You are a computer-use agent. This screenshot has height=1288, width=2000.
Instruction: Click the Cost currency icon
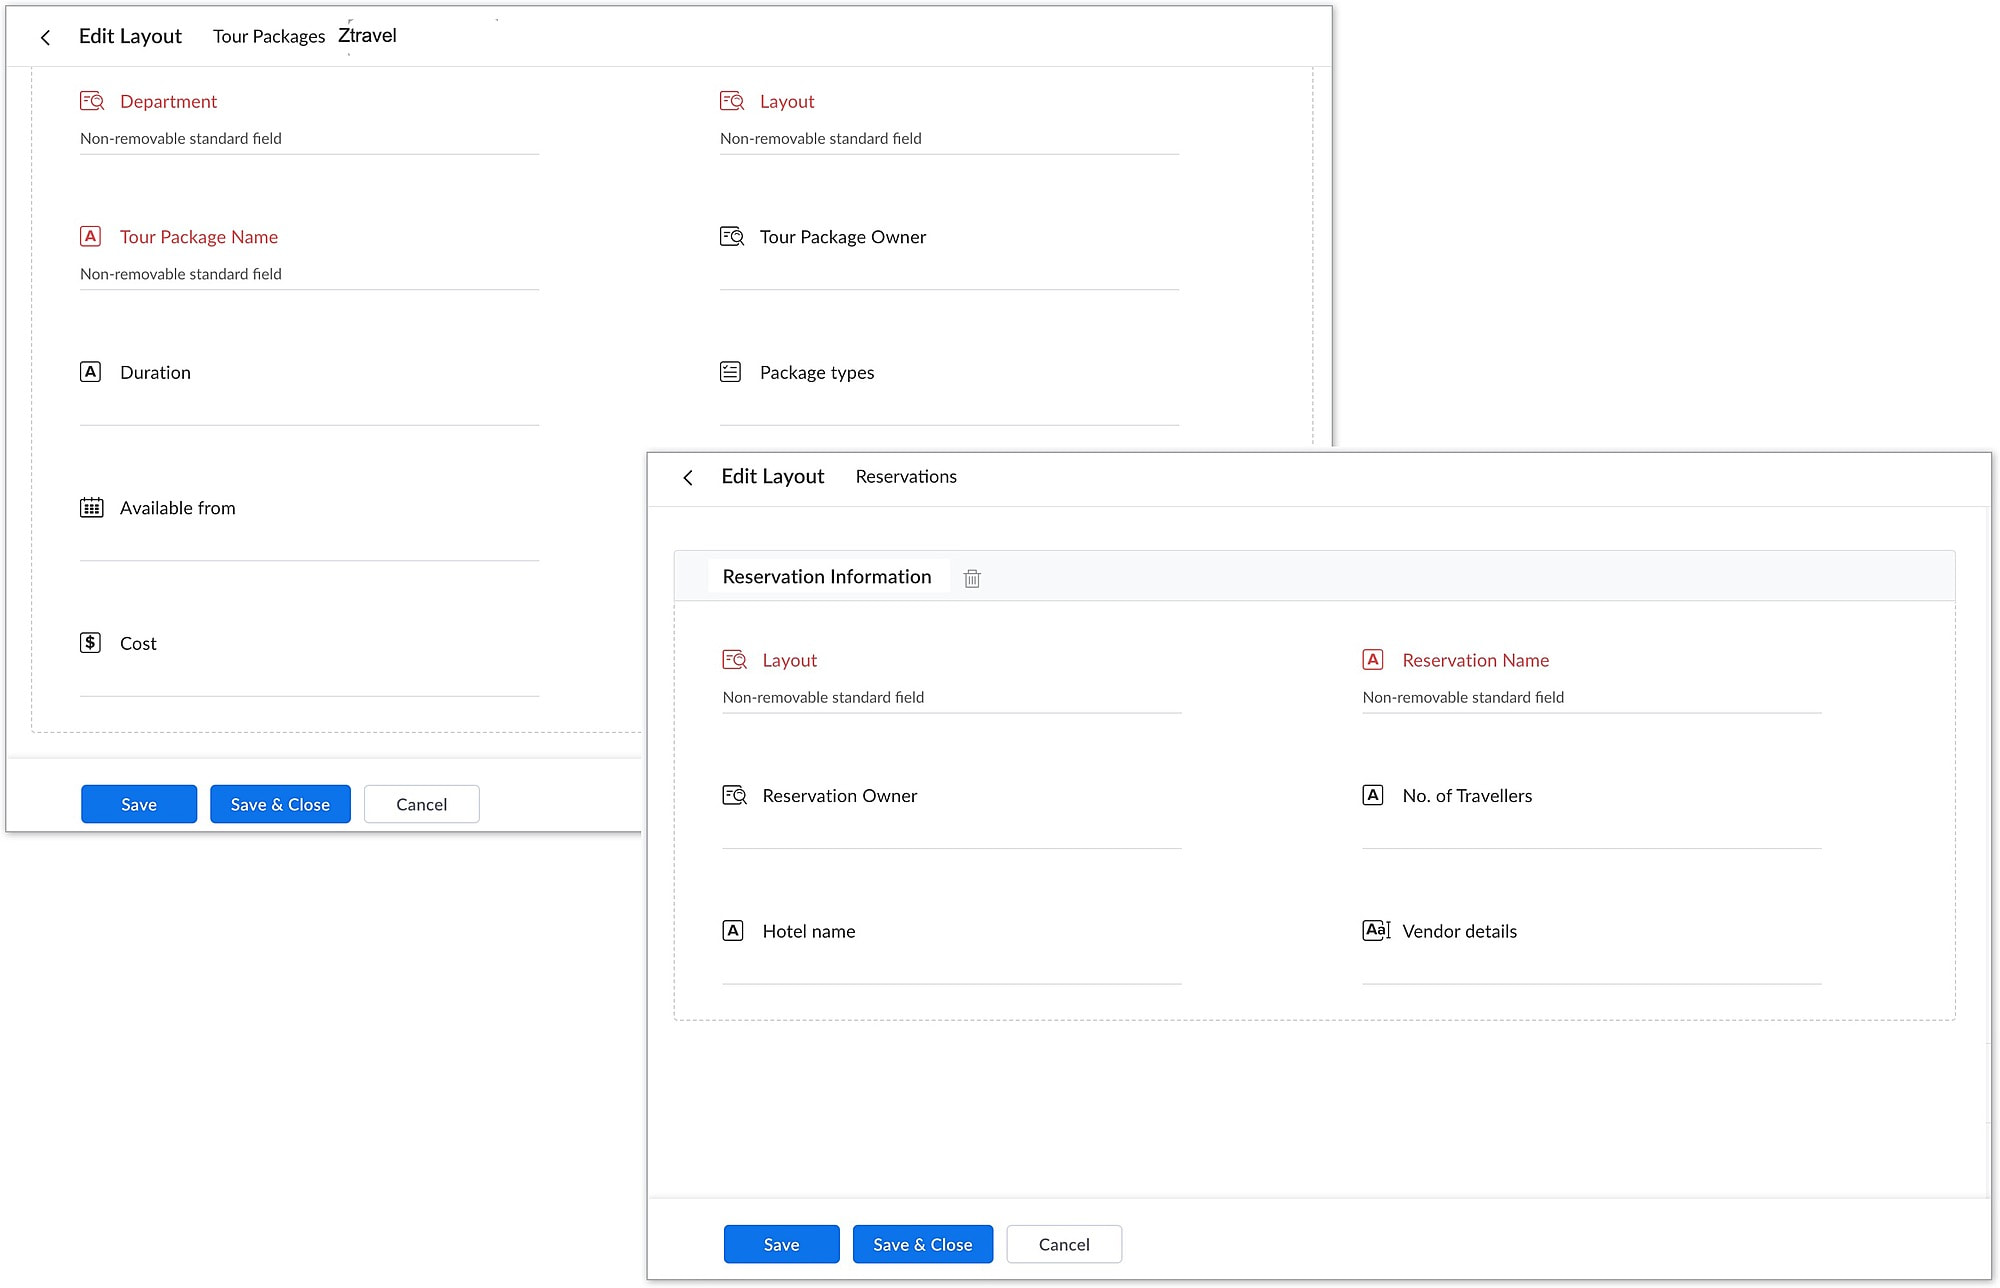(x=90, y=643)
